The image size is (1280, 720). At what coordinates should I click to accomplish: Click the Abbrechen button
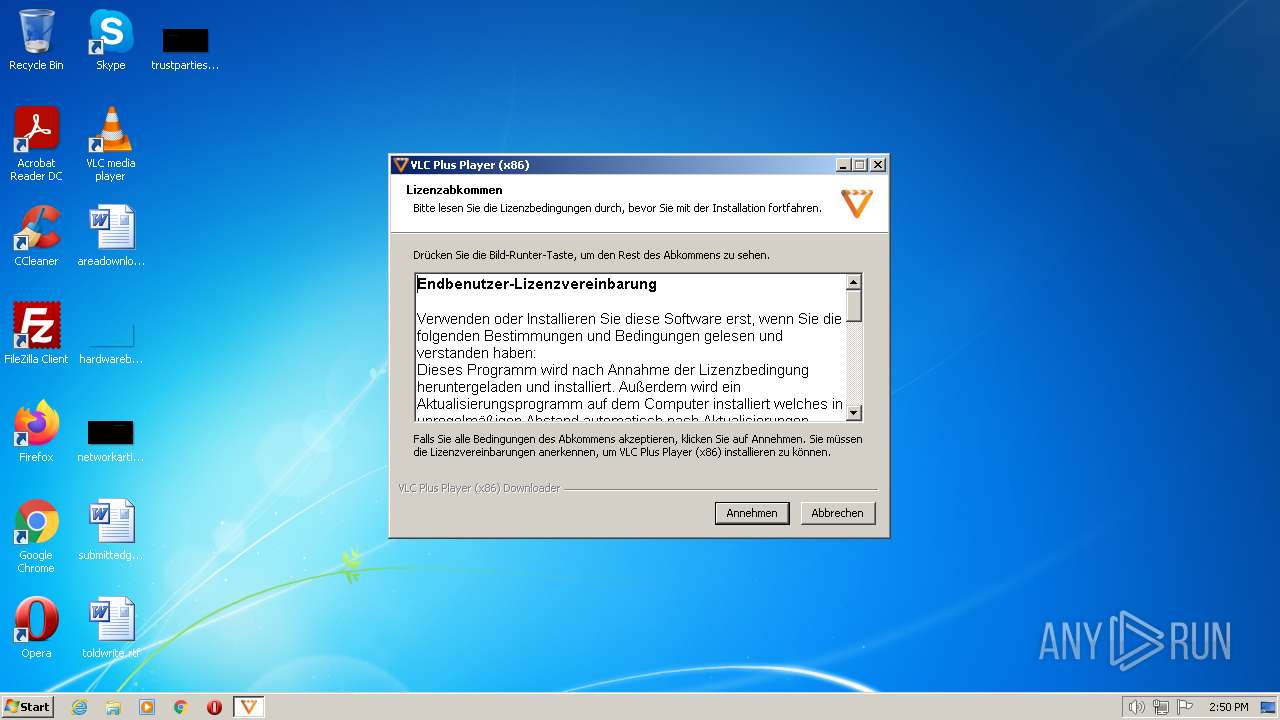point(838,513)
